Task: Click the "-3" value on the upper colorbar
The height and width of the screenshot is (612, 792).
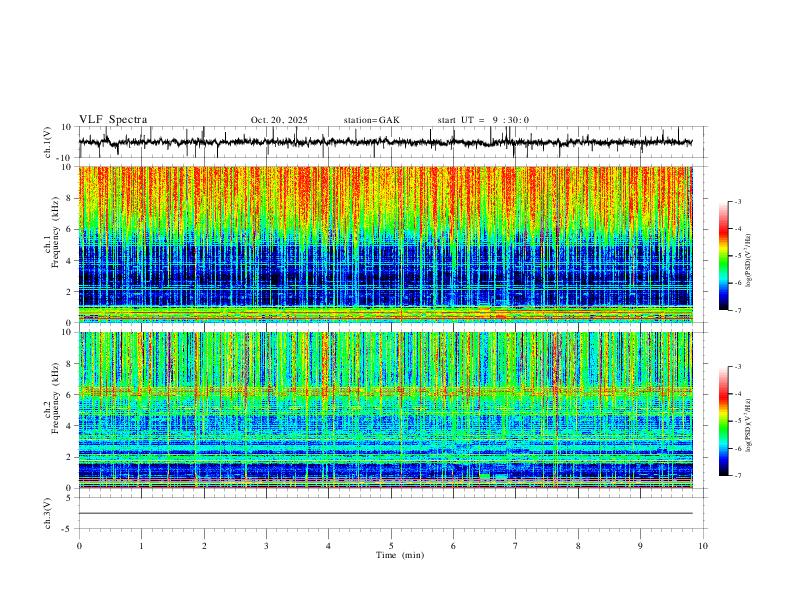Action: pyautogui.click(x=737, y=202)
